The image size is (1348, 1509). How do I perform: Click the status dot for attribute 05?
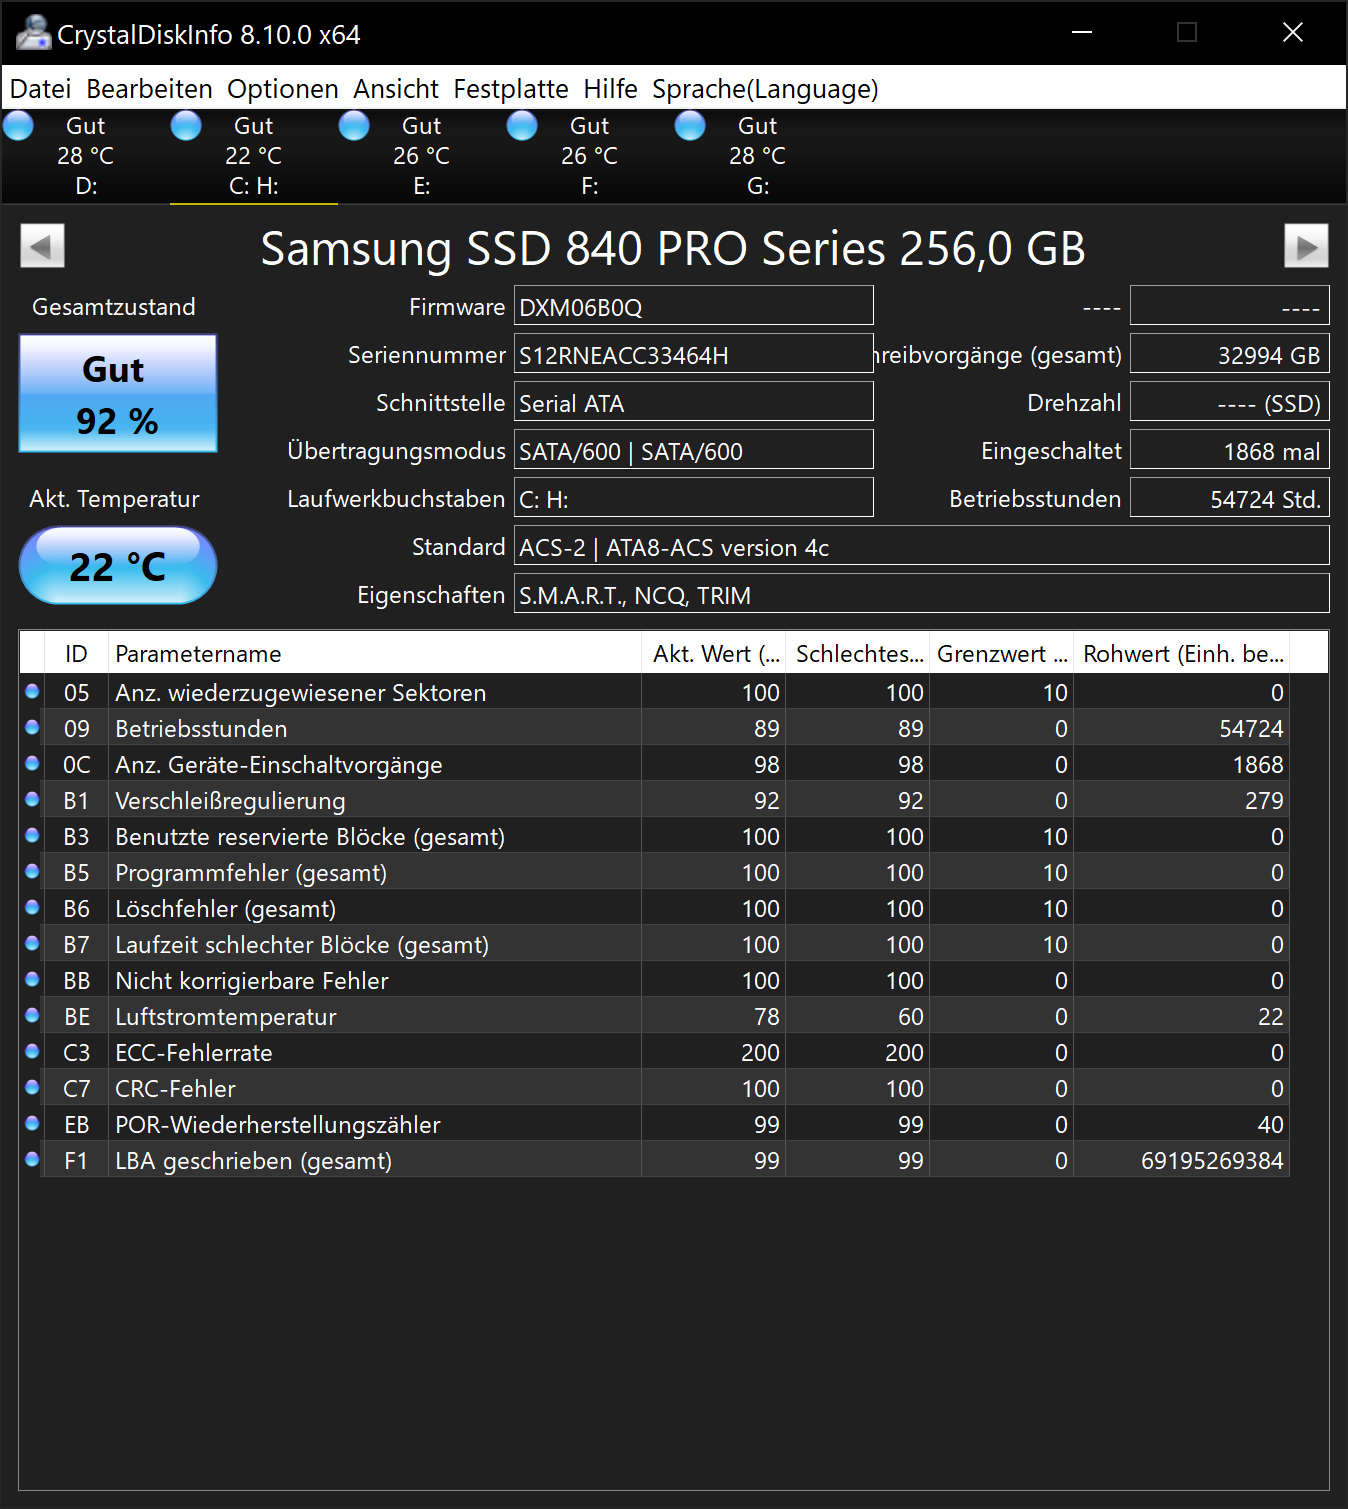click(32, 691)
